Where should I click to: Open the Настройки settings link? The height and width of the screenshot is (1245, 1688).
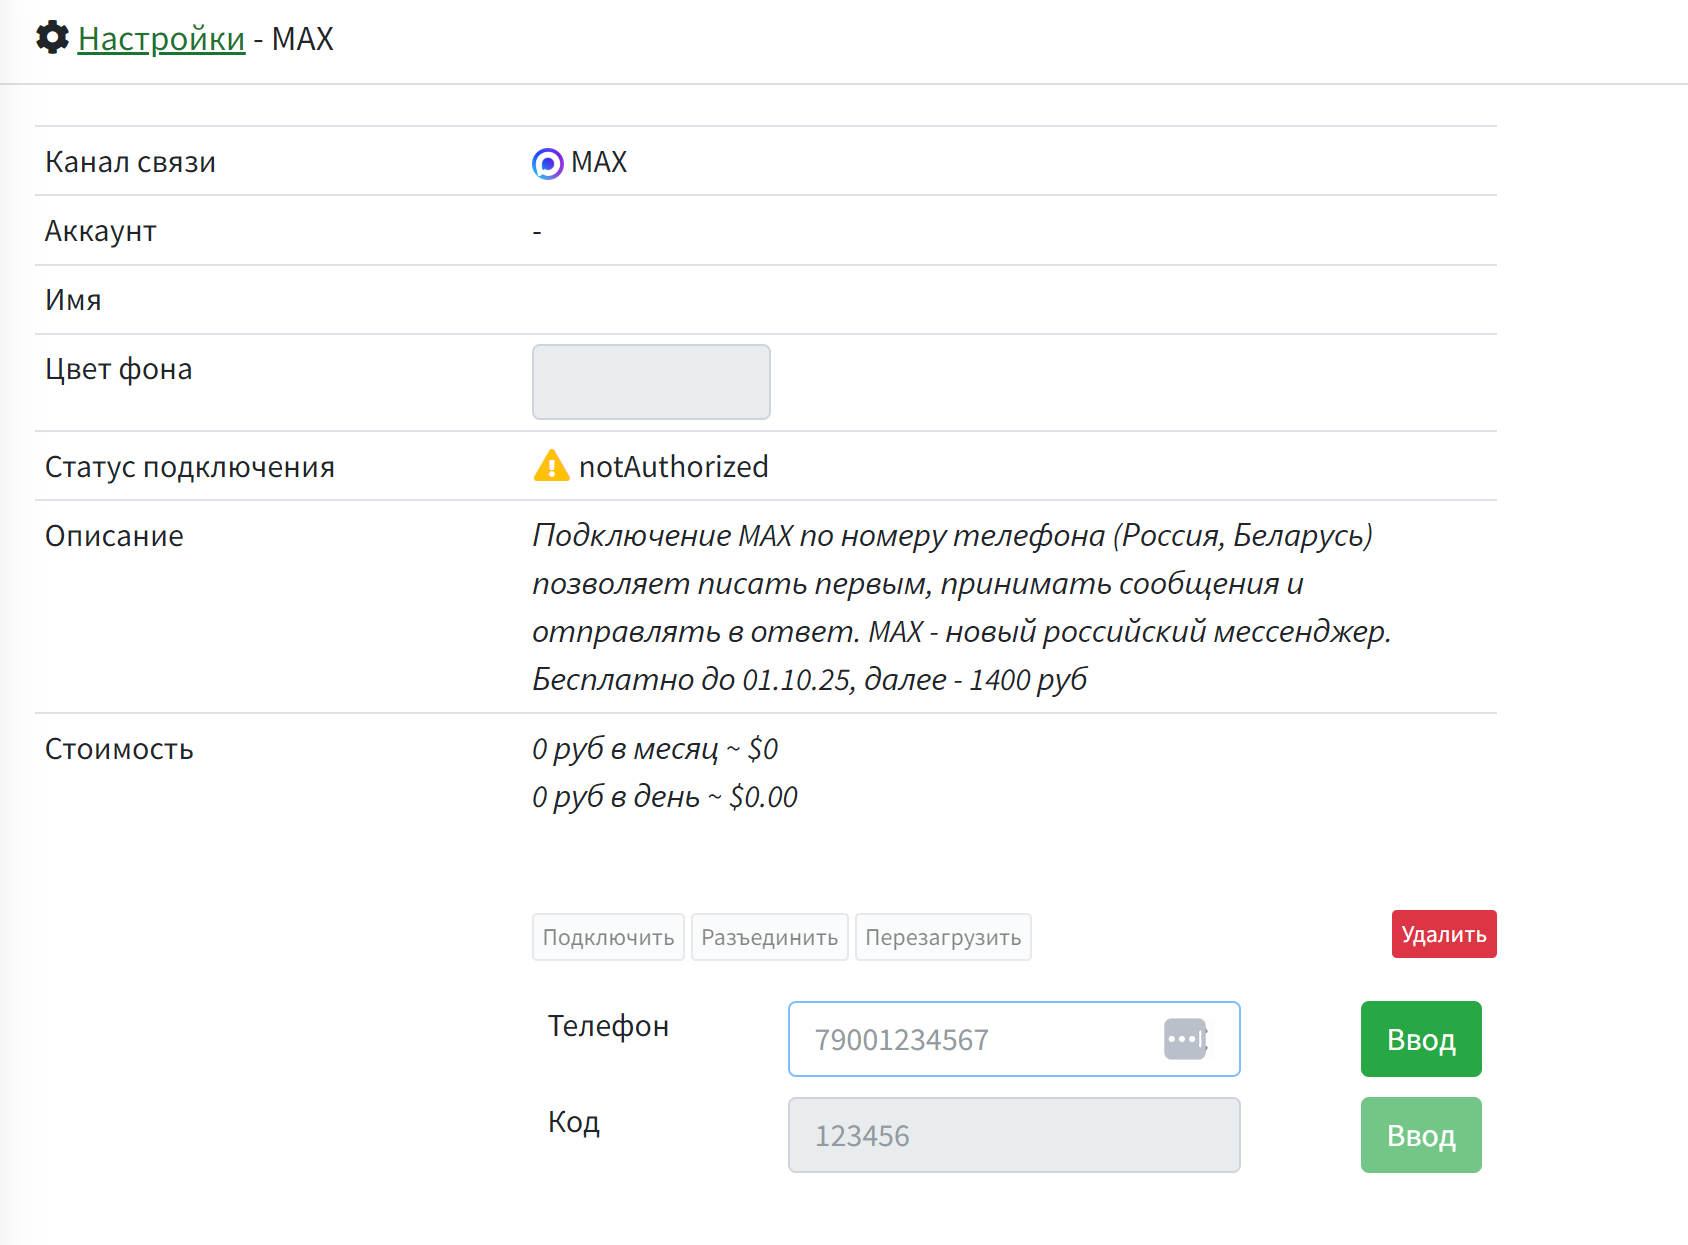coord(162,39)
